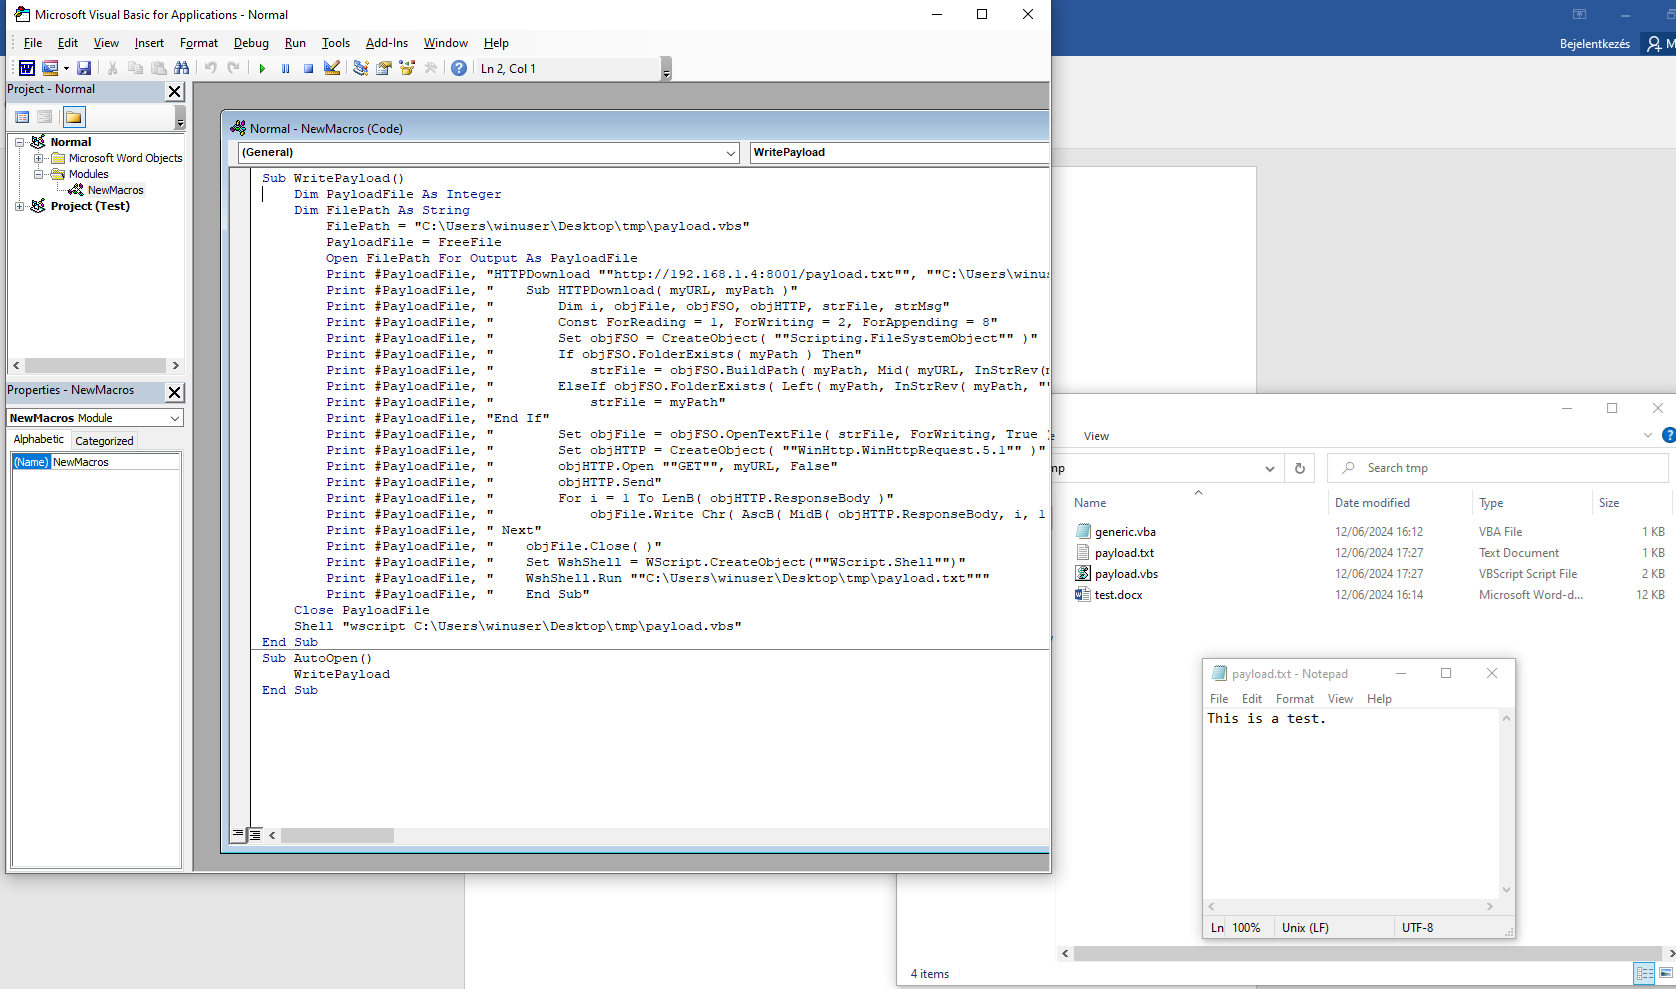1676x989 pixels.
Task: Click the Insert UserForm toolbar icon
Action: point(49,68)
